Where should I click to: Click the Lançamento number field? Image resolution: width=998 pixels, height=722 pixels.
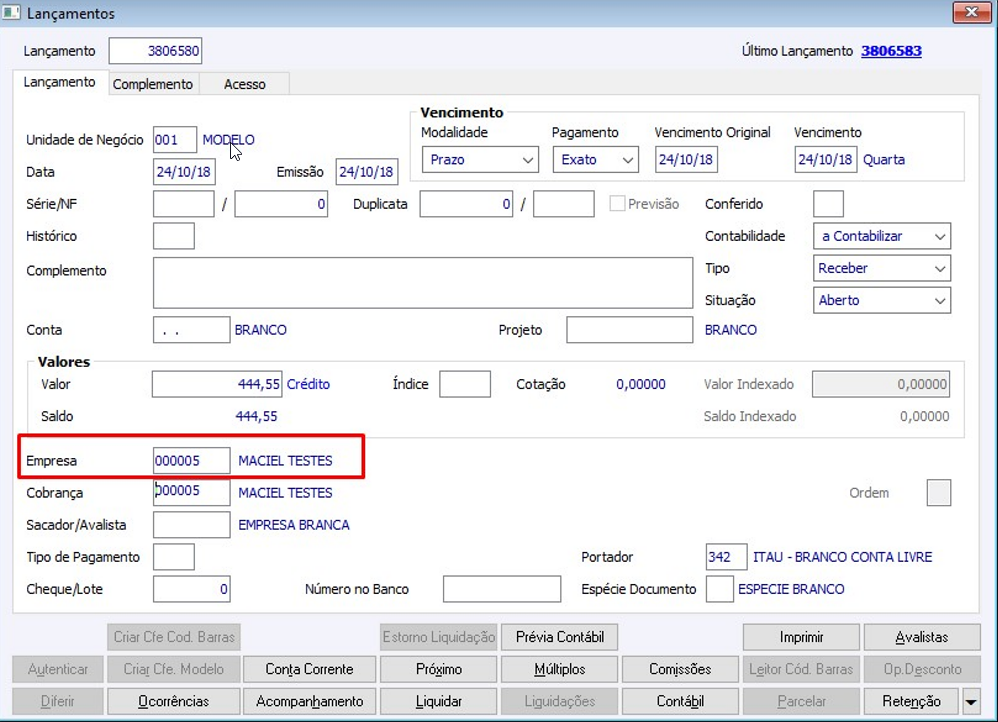(155, 51)
